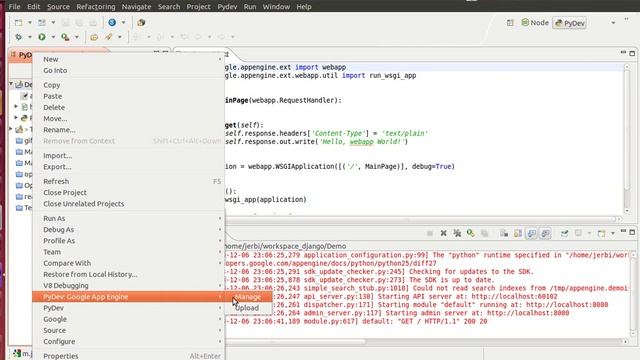Toggle Show Console on Standard Error

545,233
